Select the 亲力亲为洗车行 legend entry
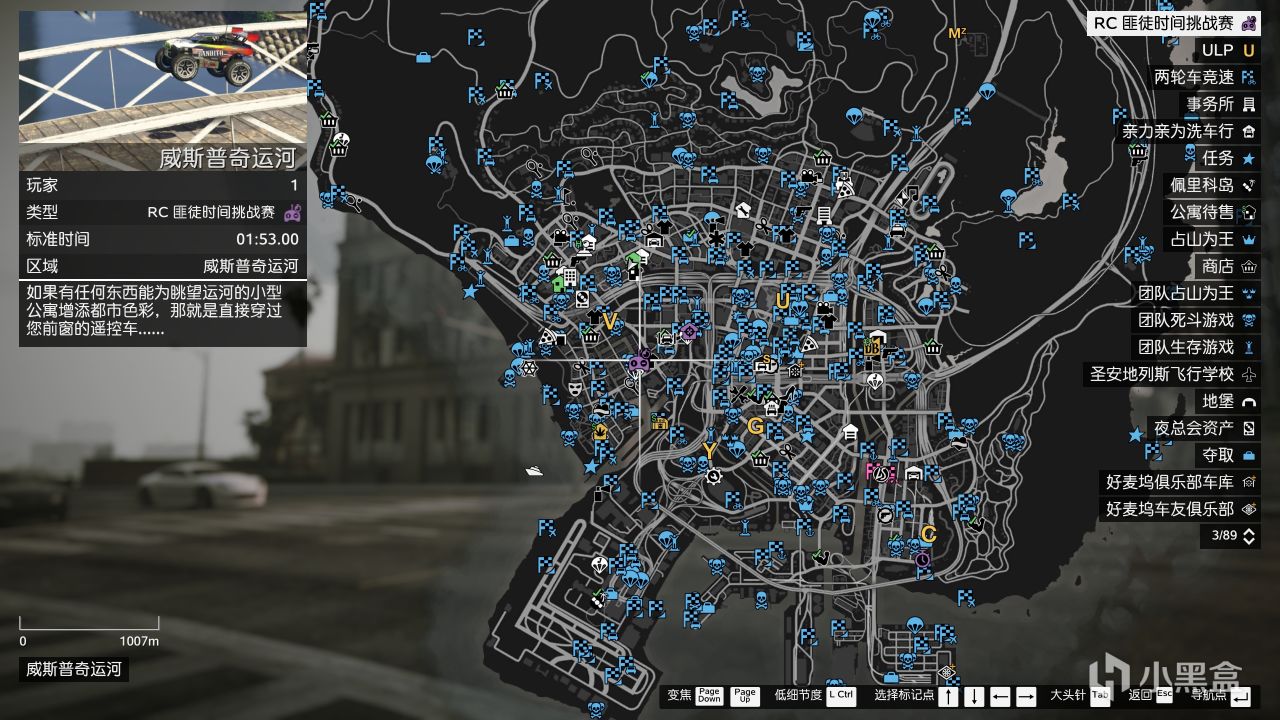 coord(1188,131)
